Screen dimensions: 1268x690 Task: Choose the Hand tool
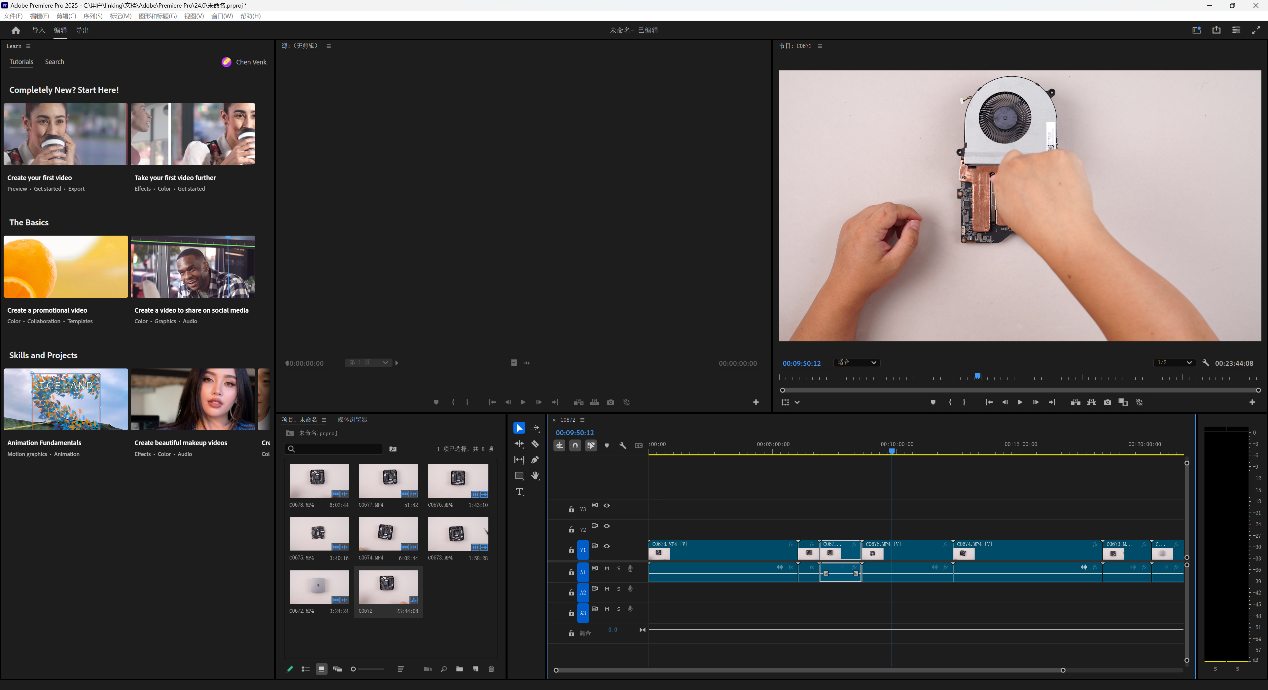click(x=536, y=476)
